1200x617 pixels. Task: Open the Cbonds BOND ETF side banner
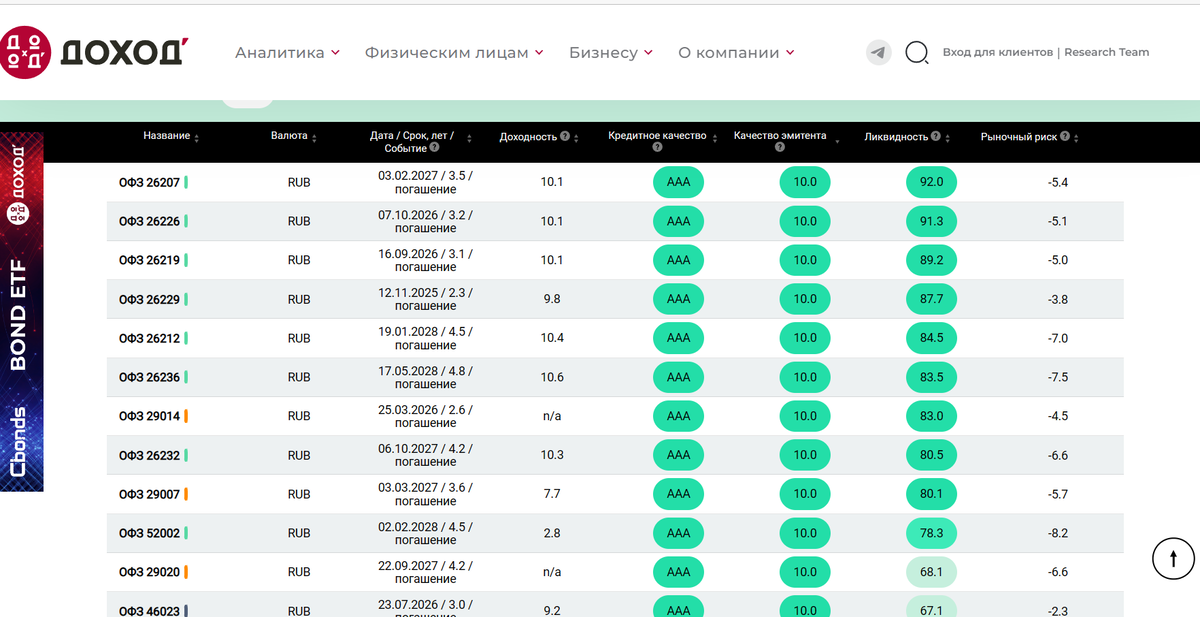pos(22,312)
